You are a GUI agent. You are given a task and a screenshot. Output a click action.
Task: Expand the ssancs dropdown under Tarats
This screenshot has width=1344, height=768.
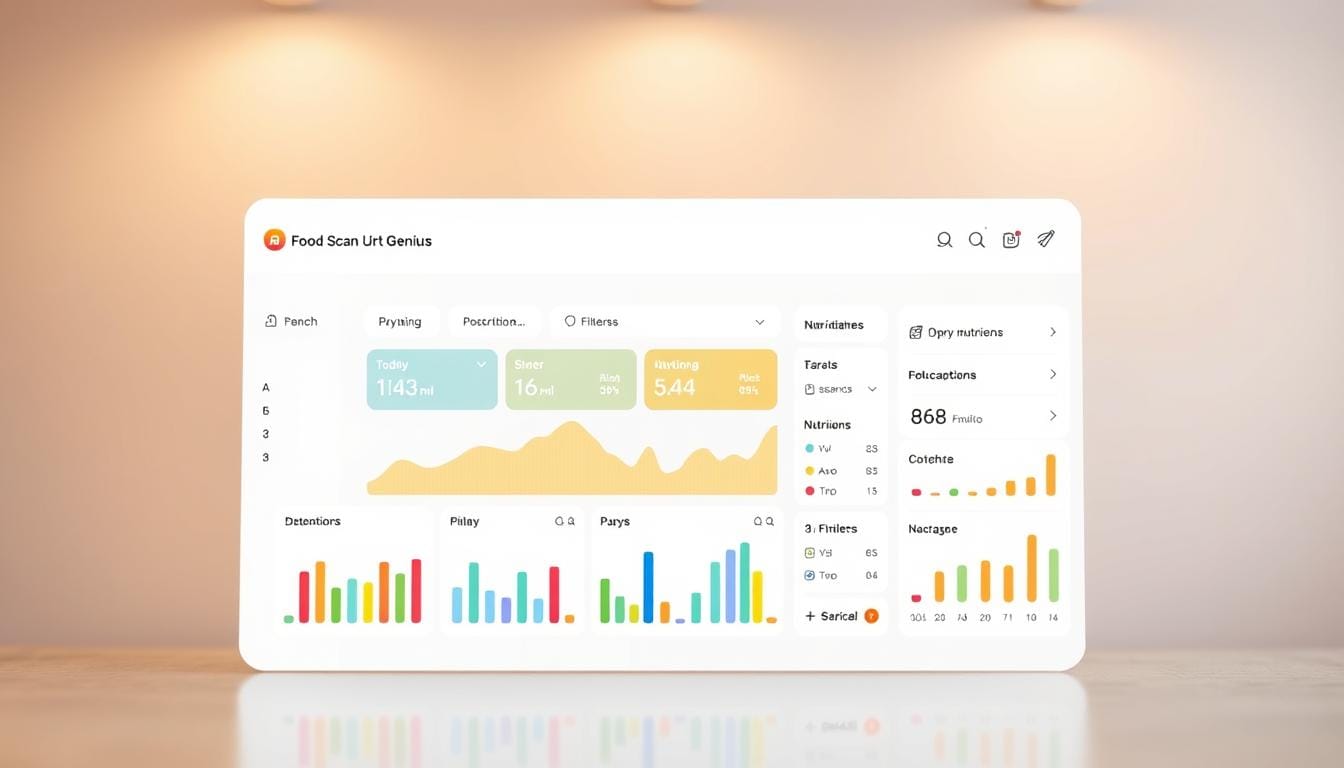click(x=871, y=389)
